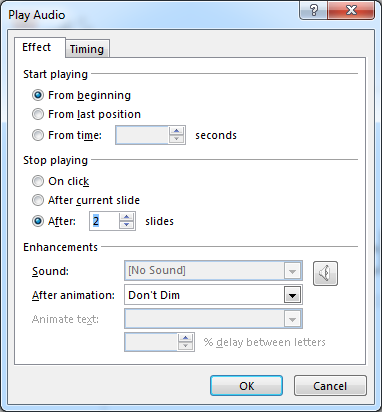Click the OK button
This screenshot has height=412, width=382.
coord(247,386)
